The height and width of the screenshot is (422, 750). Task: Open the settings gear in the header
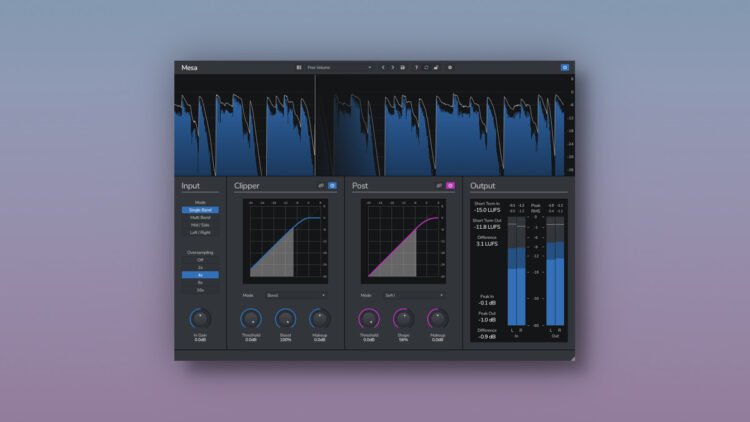(x=450, y=68)
